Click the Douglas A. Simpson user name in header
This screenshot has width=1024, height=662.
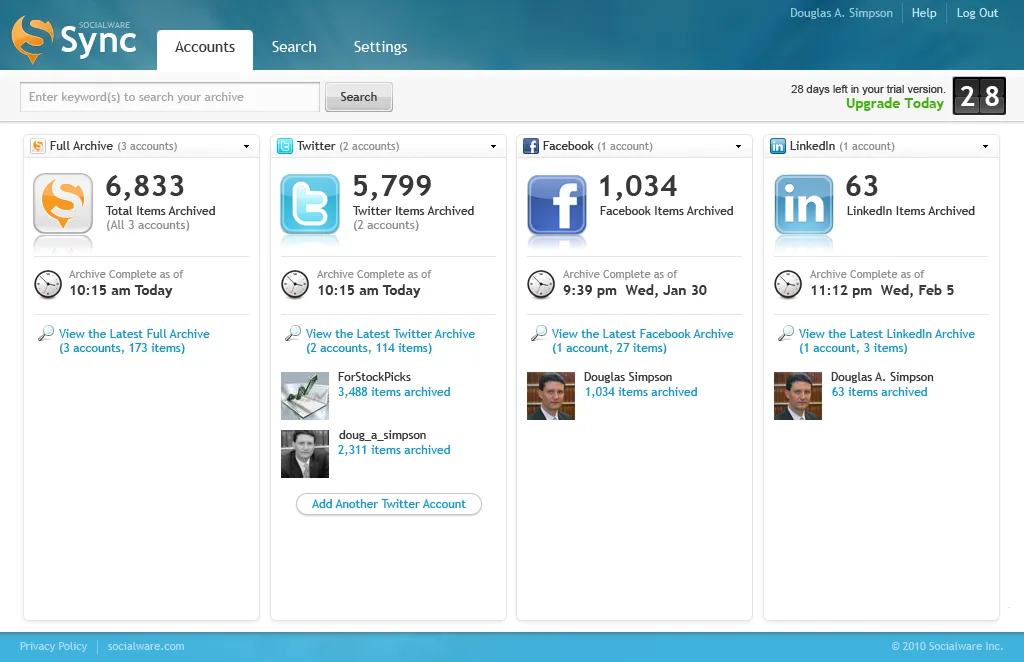(x=841, y=13)
